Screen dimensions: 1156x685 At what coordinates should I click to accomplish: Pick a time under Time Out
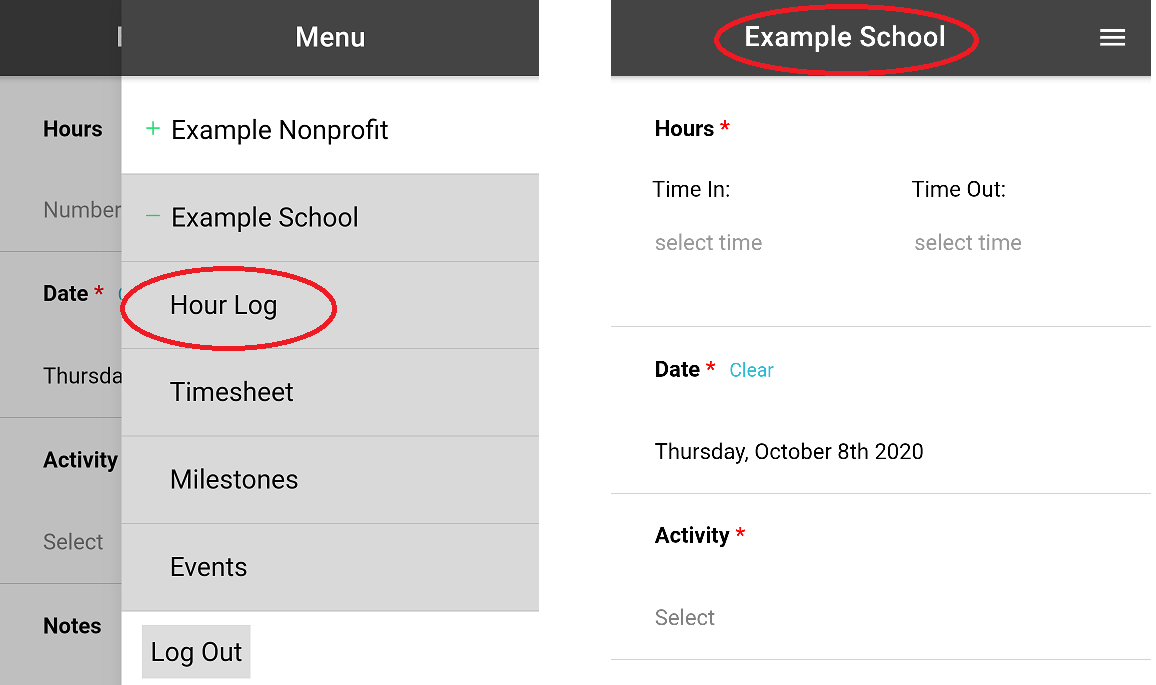pos(967,243)
